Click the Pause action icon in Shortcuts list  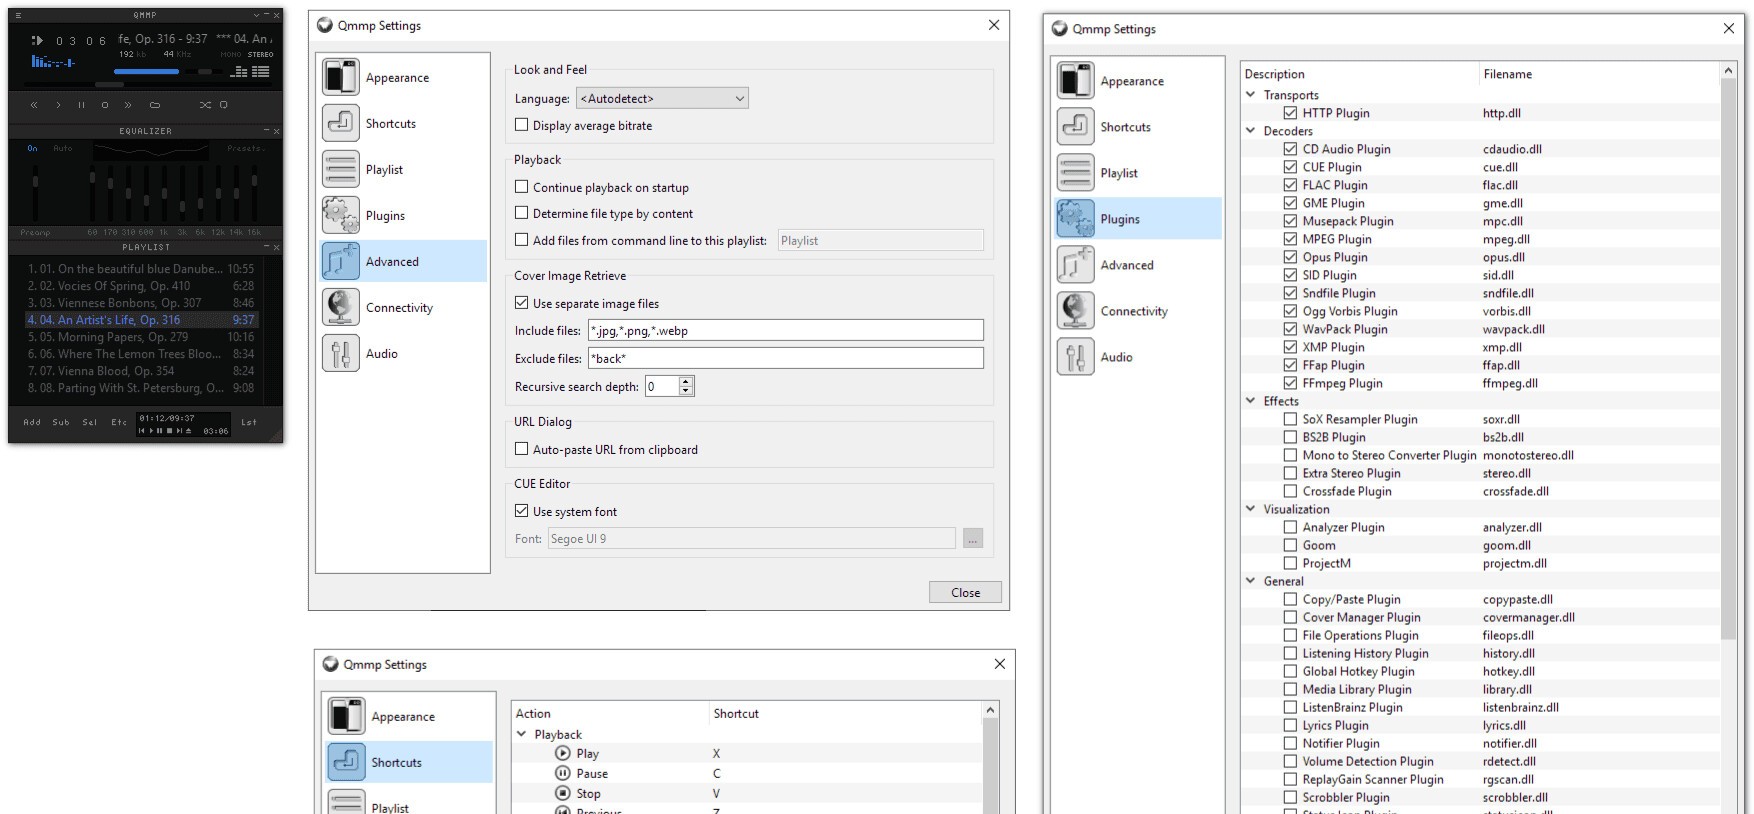(x=563, y=773)
